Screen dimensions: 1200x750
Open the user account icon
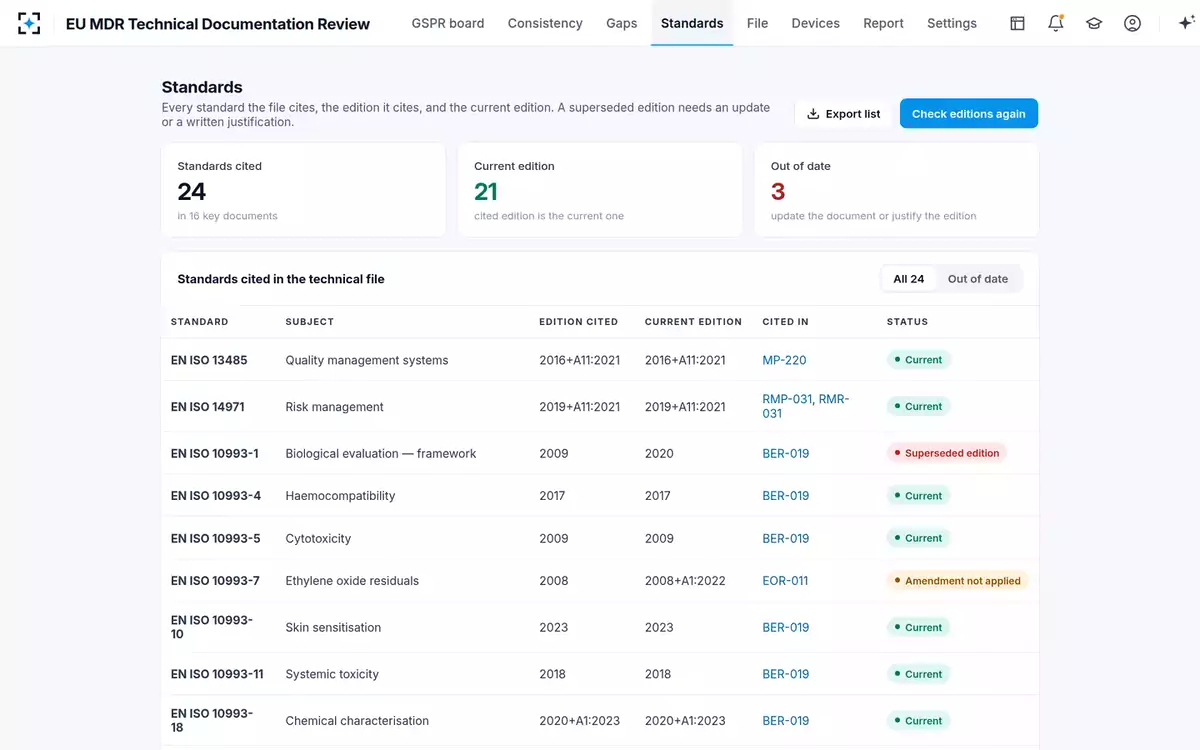[1132, 23]
